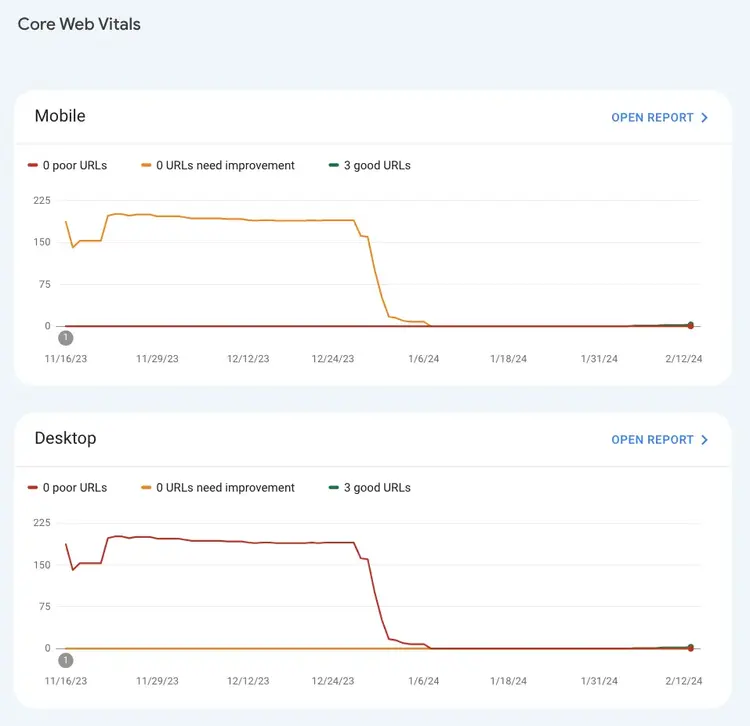Click '3 good URLs' in Desktop card
The width and height of the screenshot is (750, 726).
(x=377, y=488)
